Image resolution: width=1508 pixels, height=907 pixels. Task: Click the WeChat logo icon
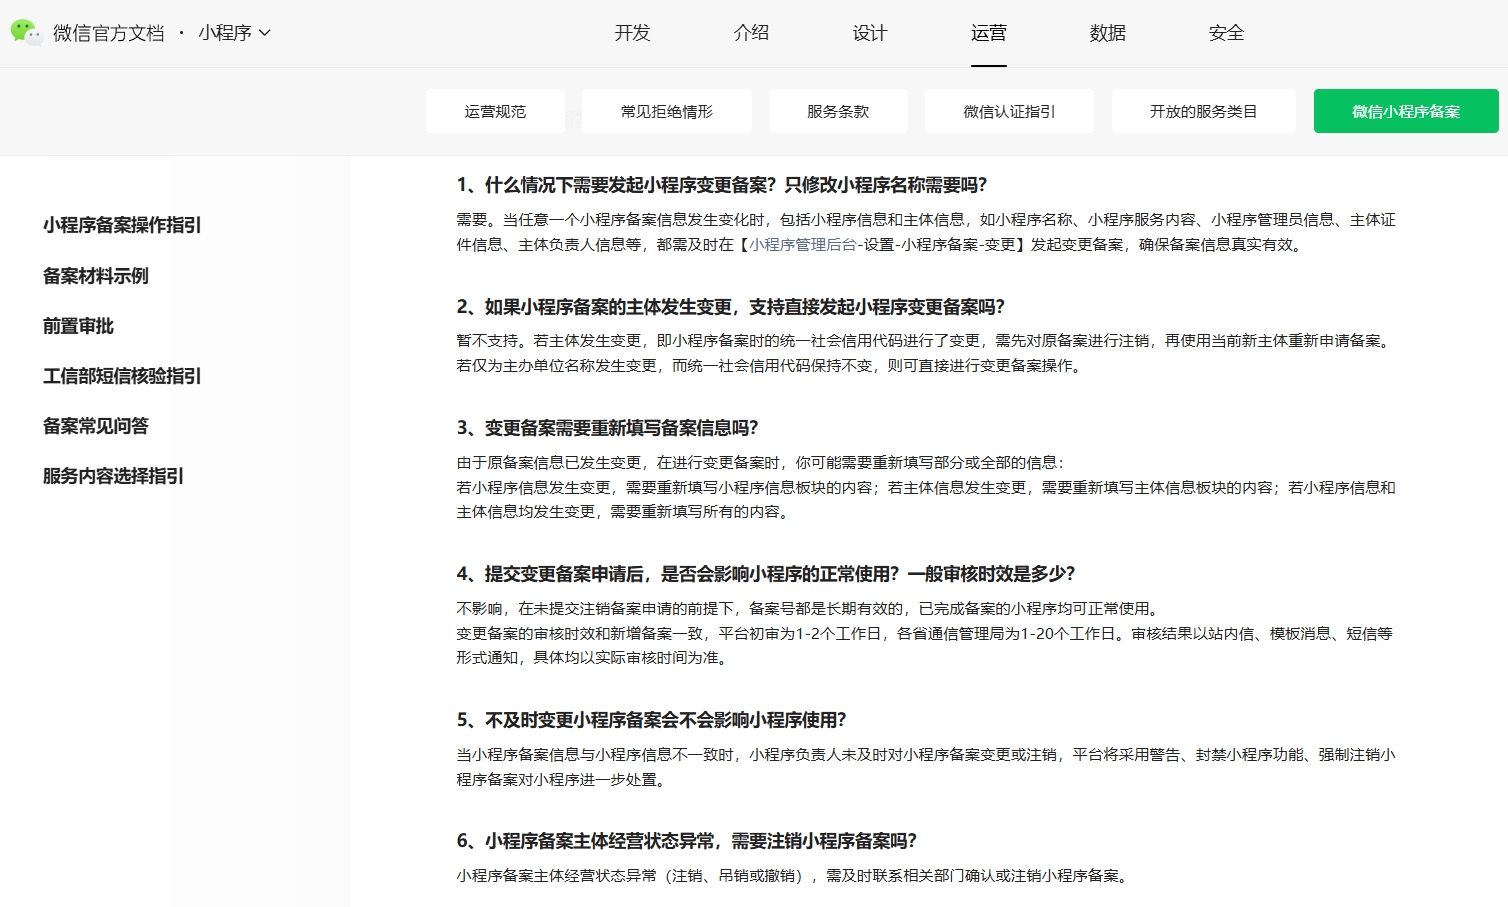coord(26,33)
